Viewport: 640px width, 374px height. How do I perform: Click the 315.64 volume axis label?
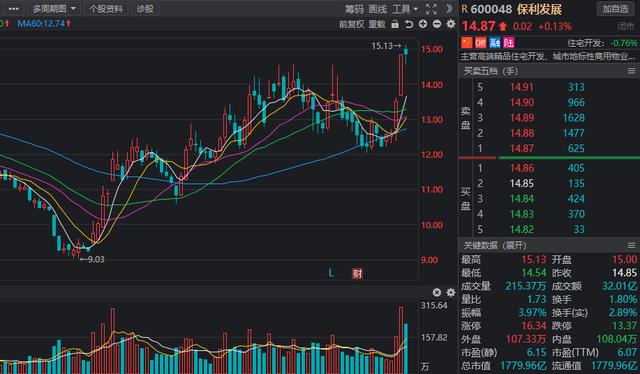[434, 305]
